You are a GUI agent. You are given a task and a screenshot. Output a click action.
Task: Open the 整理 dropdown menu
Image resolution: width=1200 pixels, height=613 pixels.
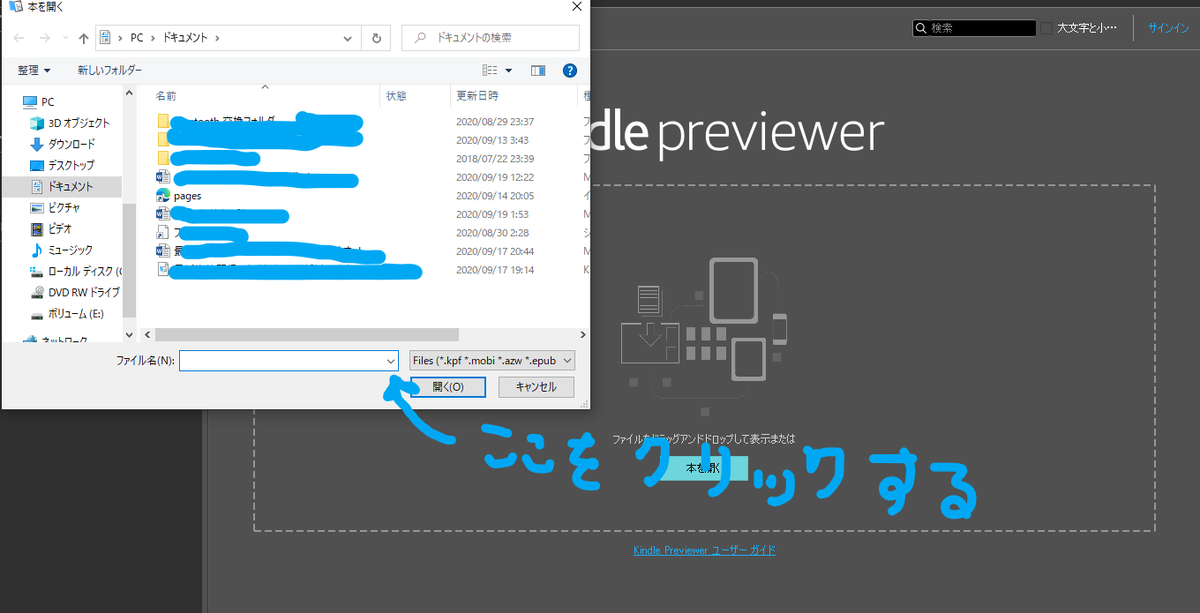point(33,70)
